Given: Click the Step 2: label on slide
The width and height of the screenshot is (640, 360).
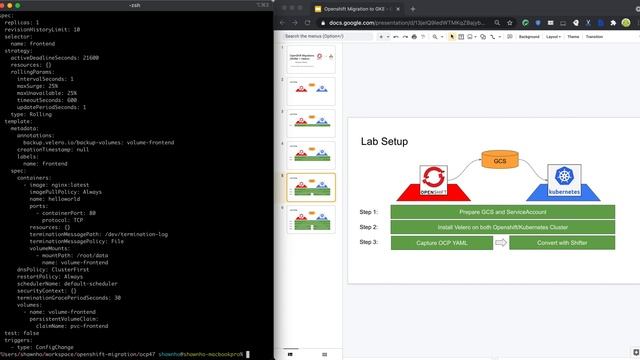Looking at the screenshot, I should coord(369,227).
